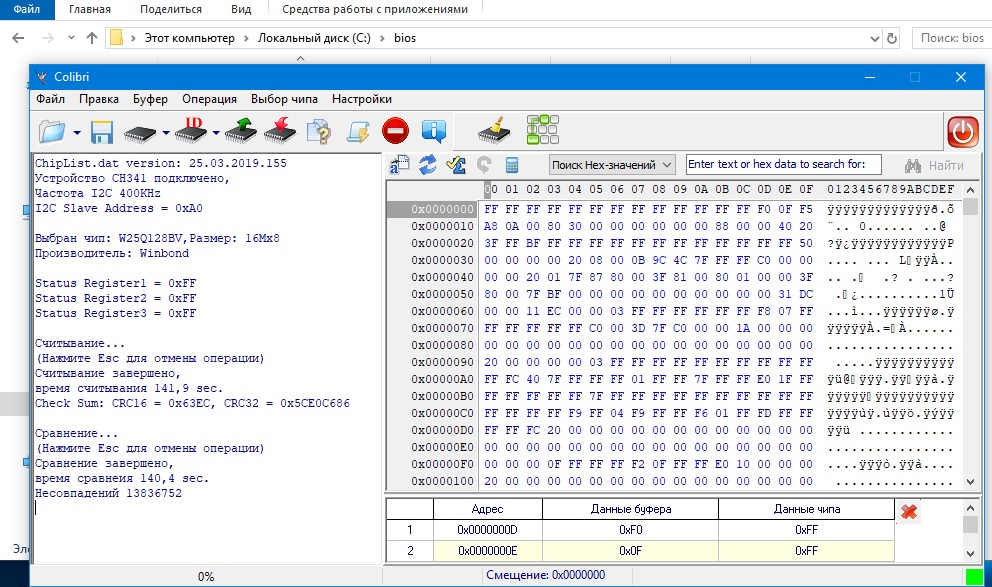
Task: Click the green grid blocks icon
Action: [543, 131]
